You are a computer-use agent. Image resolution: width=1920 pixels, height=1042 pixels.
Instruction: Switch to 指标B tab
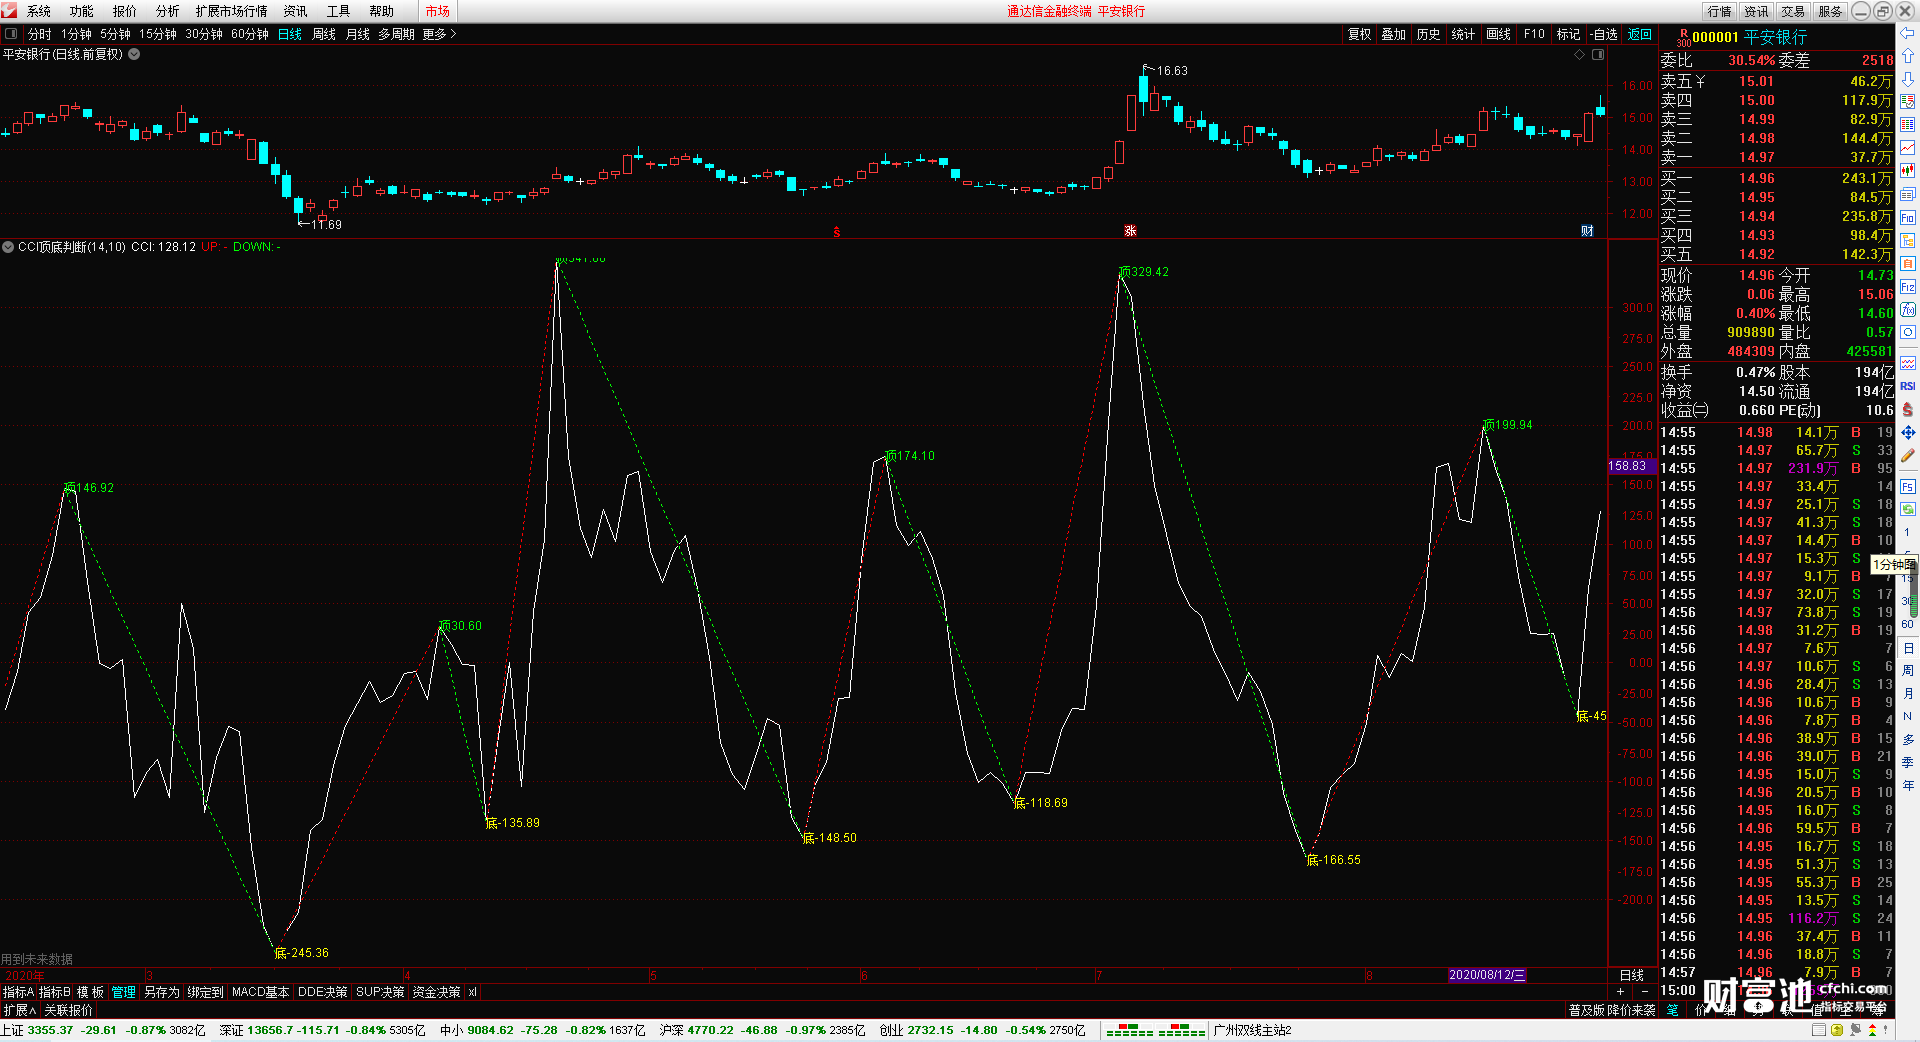coord(54,992)
